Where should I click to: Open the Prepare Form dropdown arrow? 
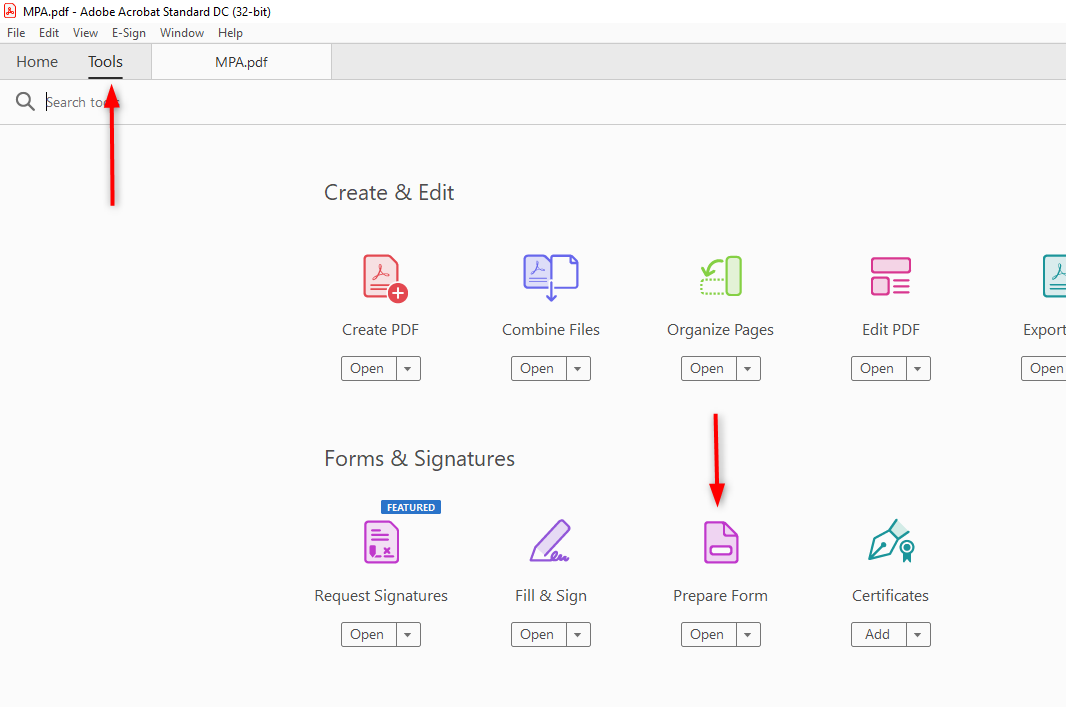pos(748,634)
